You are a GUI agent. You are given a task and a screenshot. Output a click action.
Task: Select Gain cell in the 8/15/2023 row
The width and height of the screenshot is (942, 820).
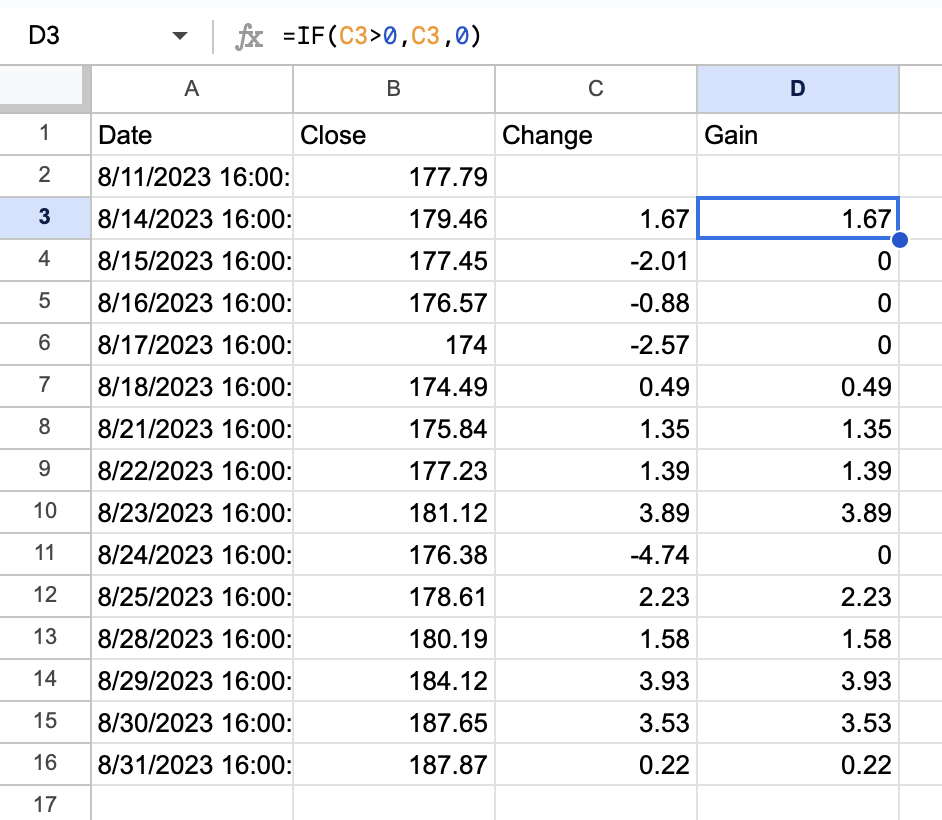click(x=798, y=261)
